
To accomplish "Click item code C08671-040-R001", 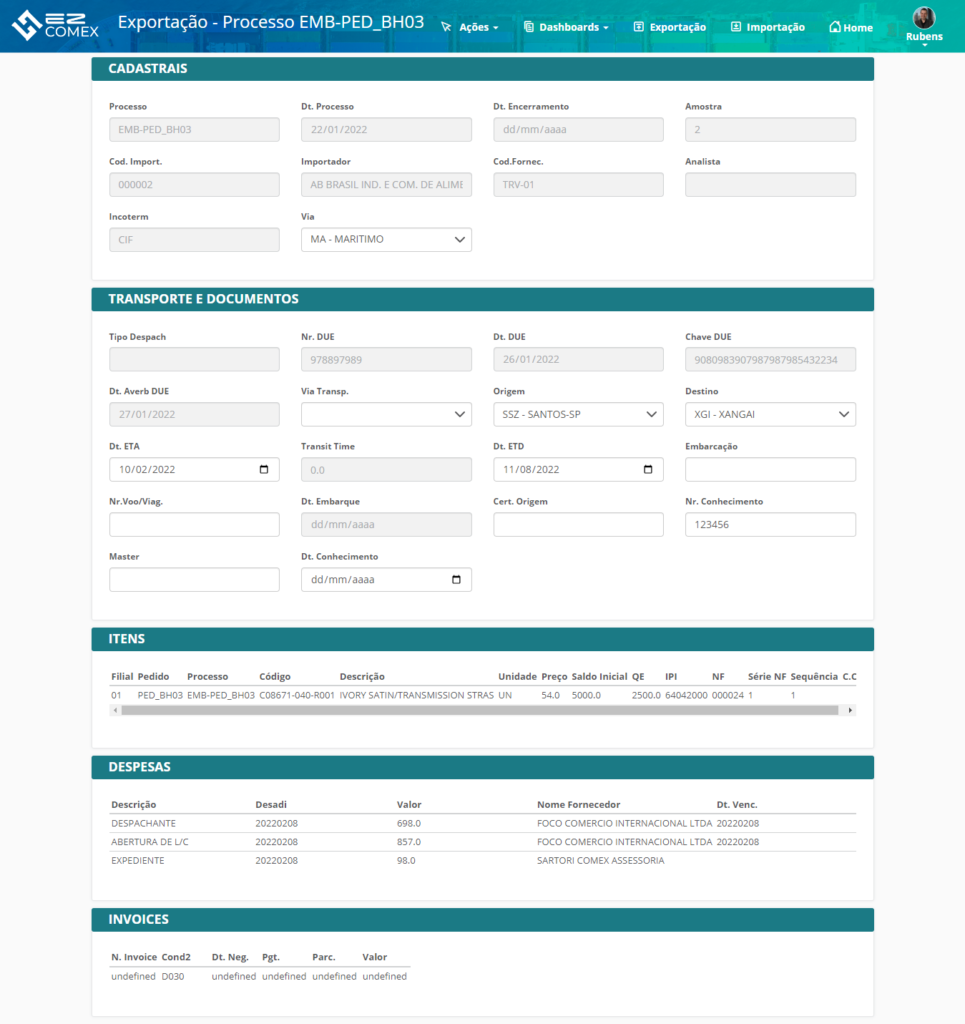I will [297, 696].
